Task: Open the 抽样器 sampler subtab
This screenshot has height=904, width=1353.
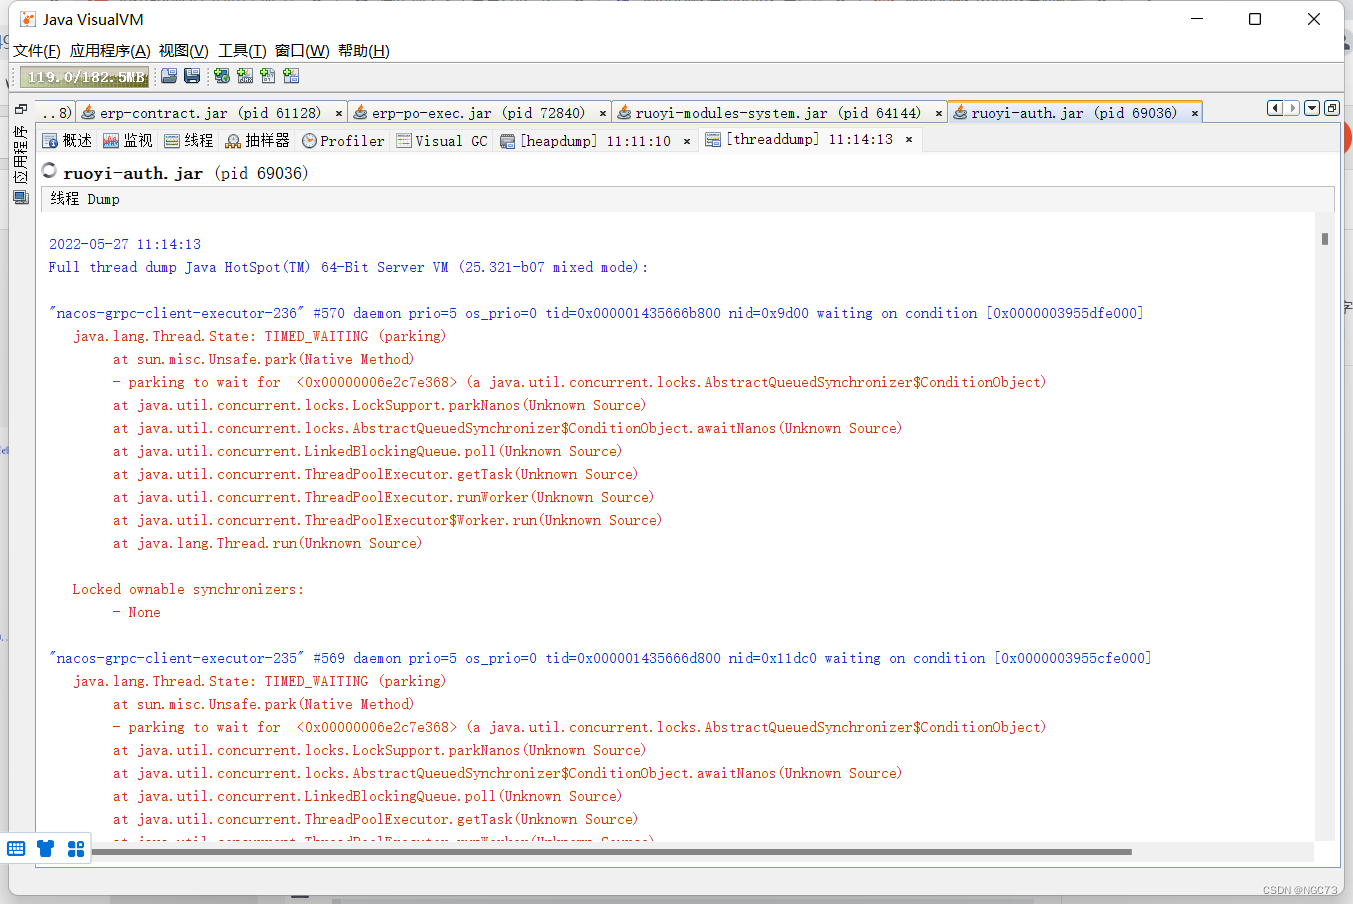Action: tap(258, 141)
